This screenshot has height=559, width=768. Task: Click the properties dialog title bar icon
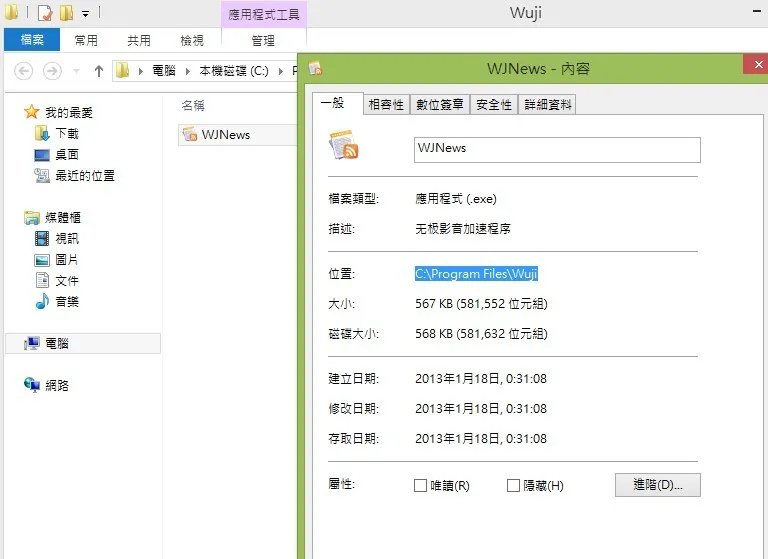(x=315, y=68)
